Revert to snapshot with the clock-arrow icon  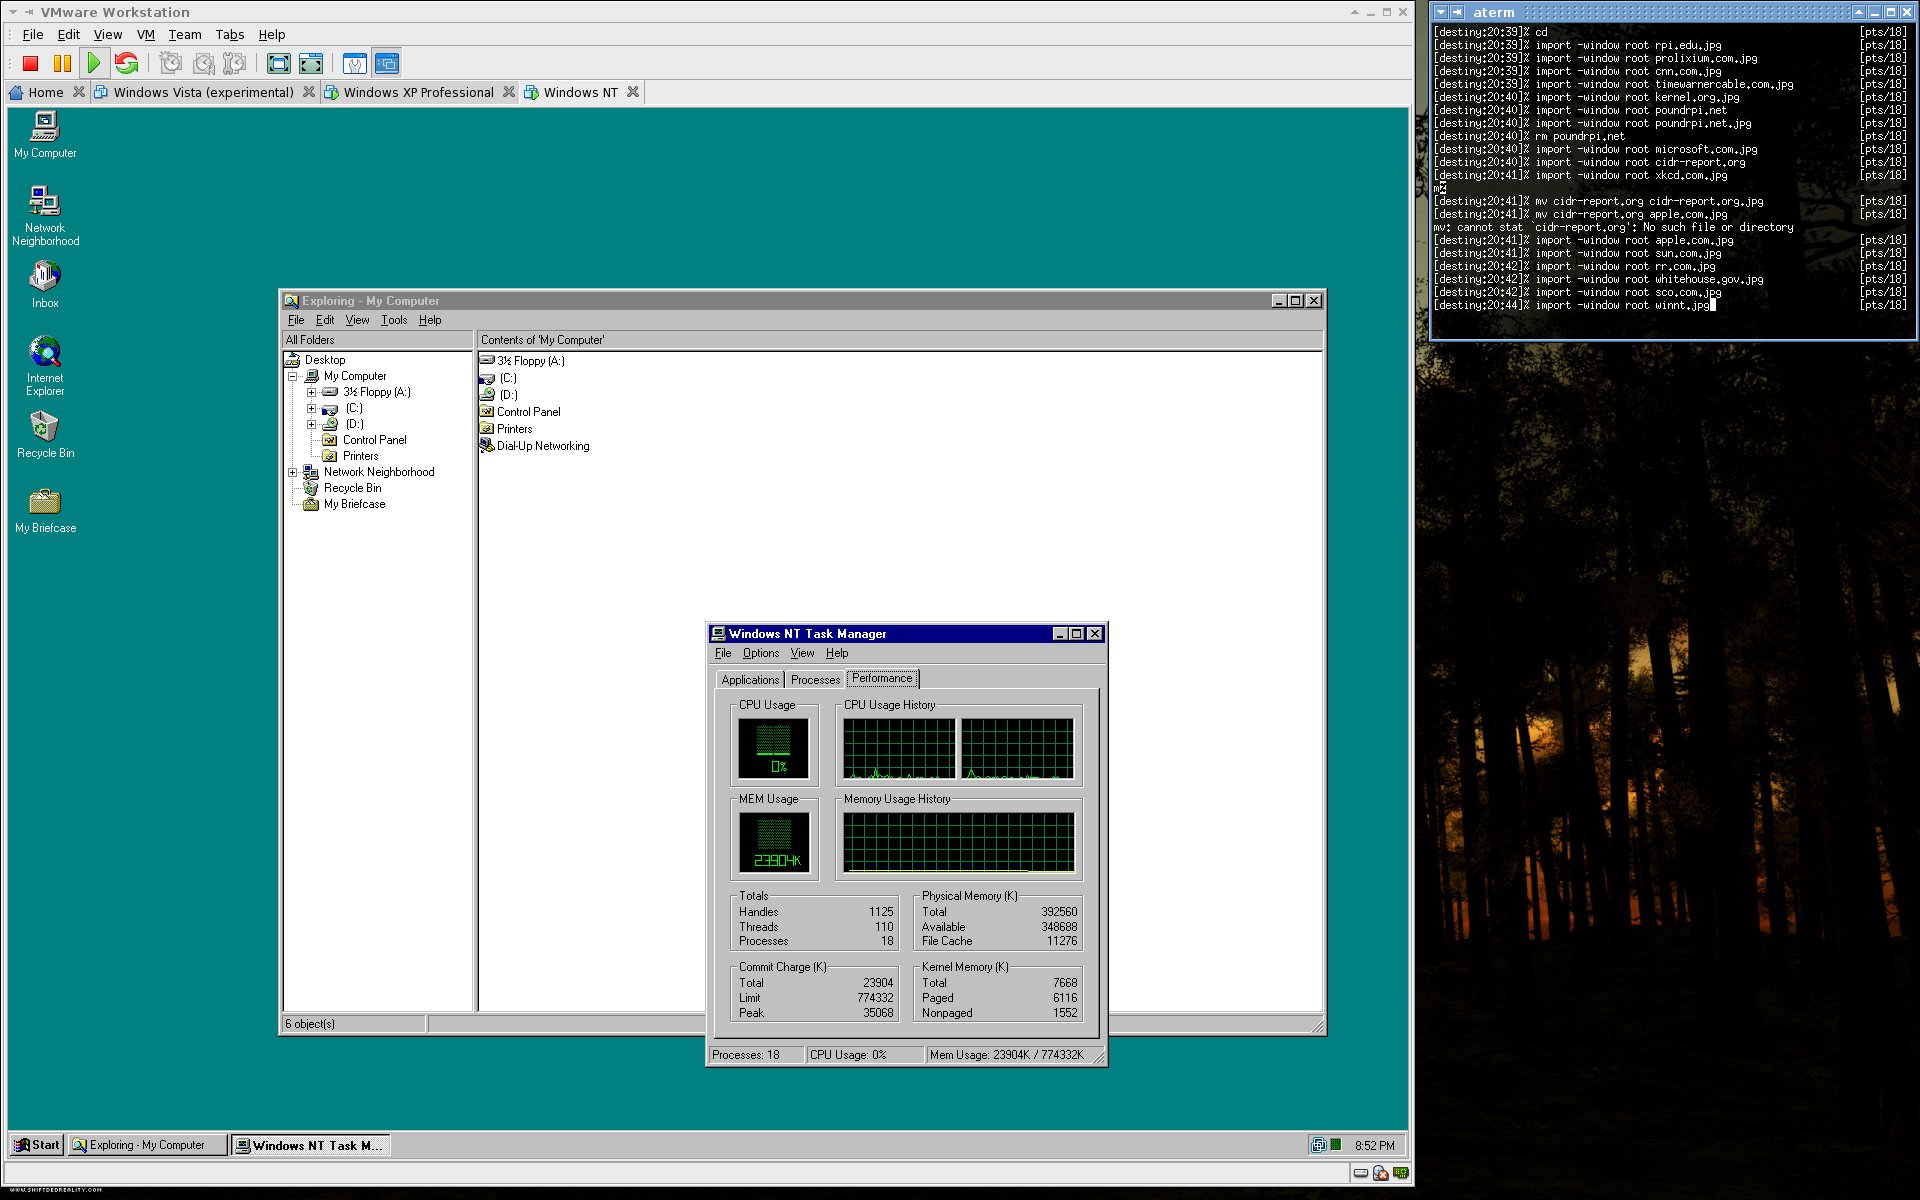tap(203, 64)
